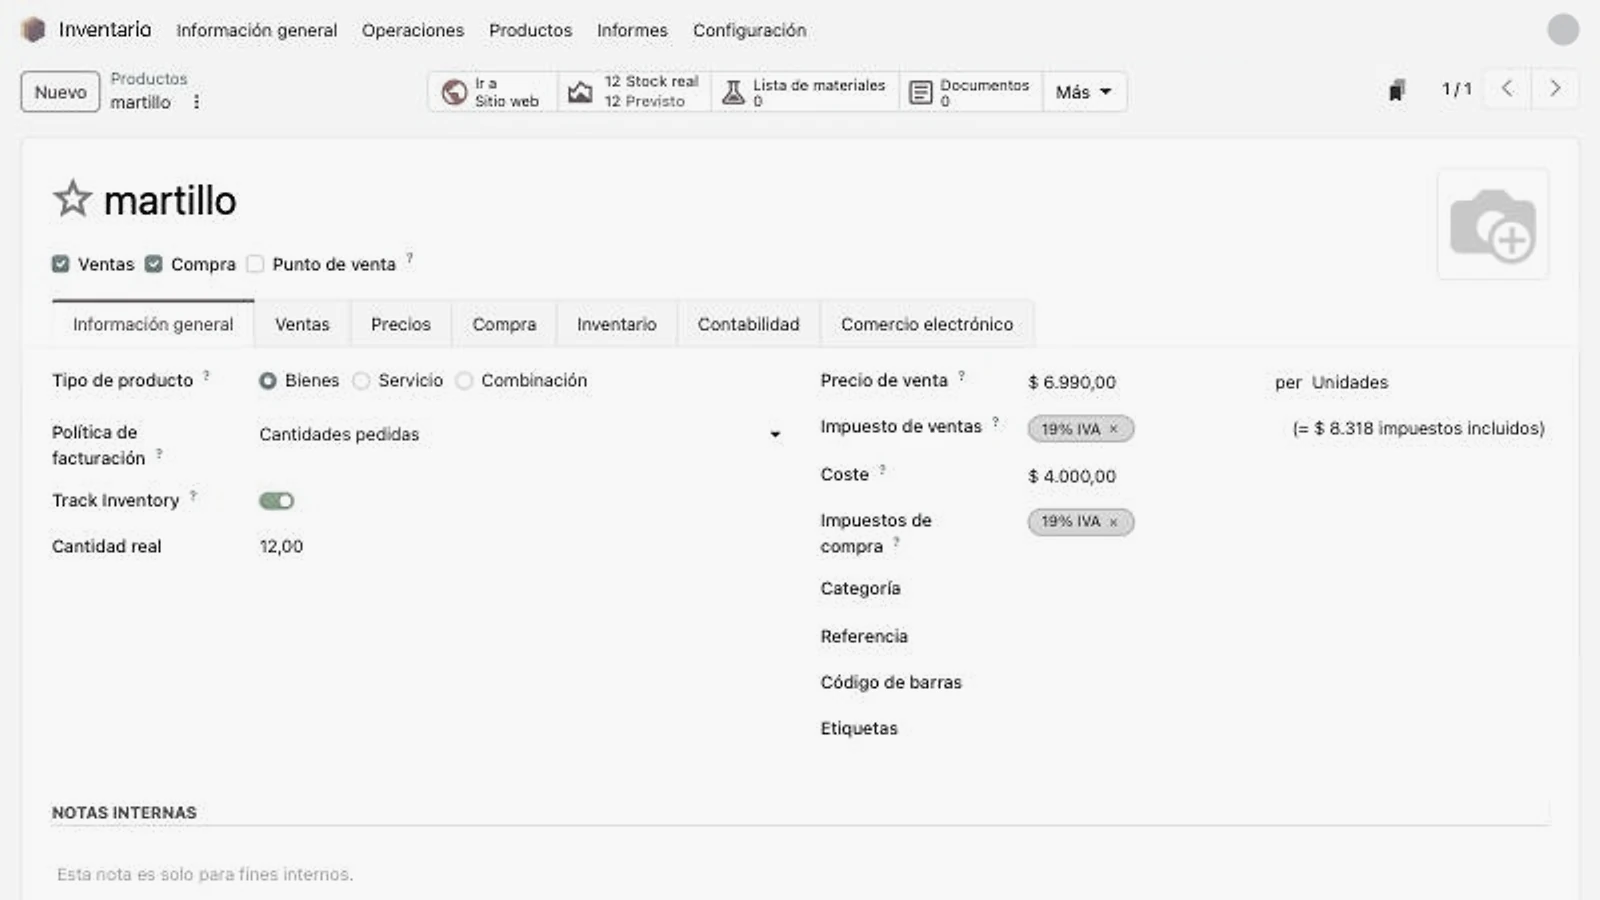
Task: Edit the product name martillo
Action: click(170, 200)
